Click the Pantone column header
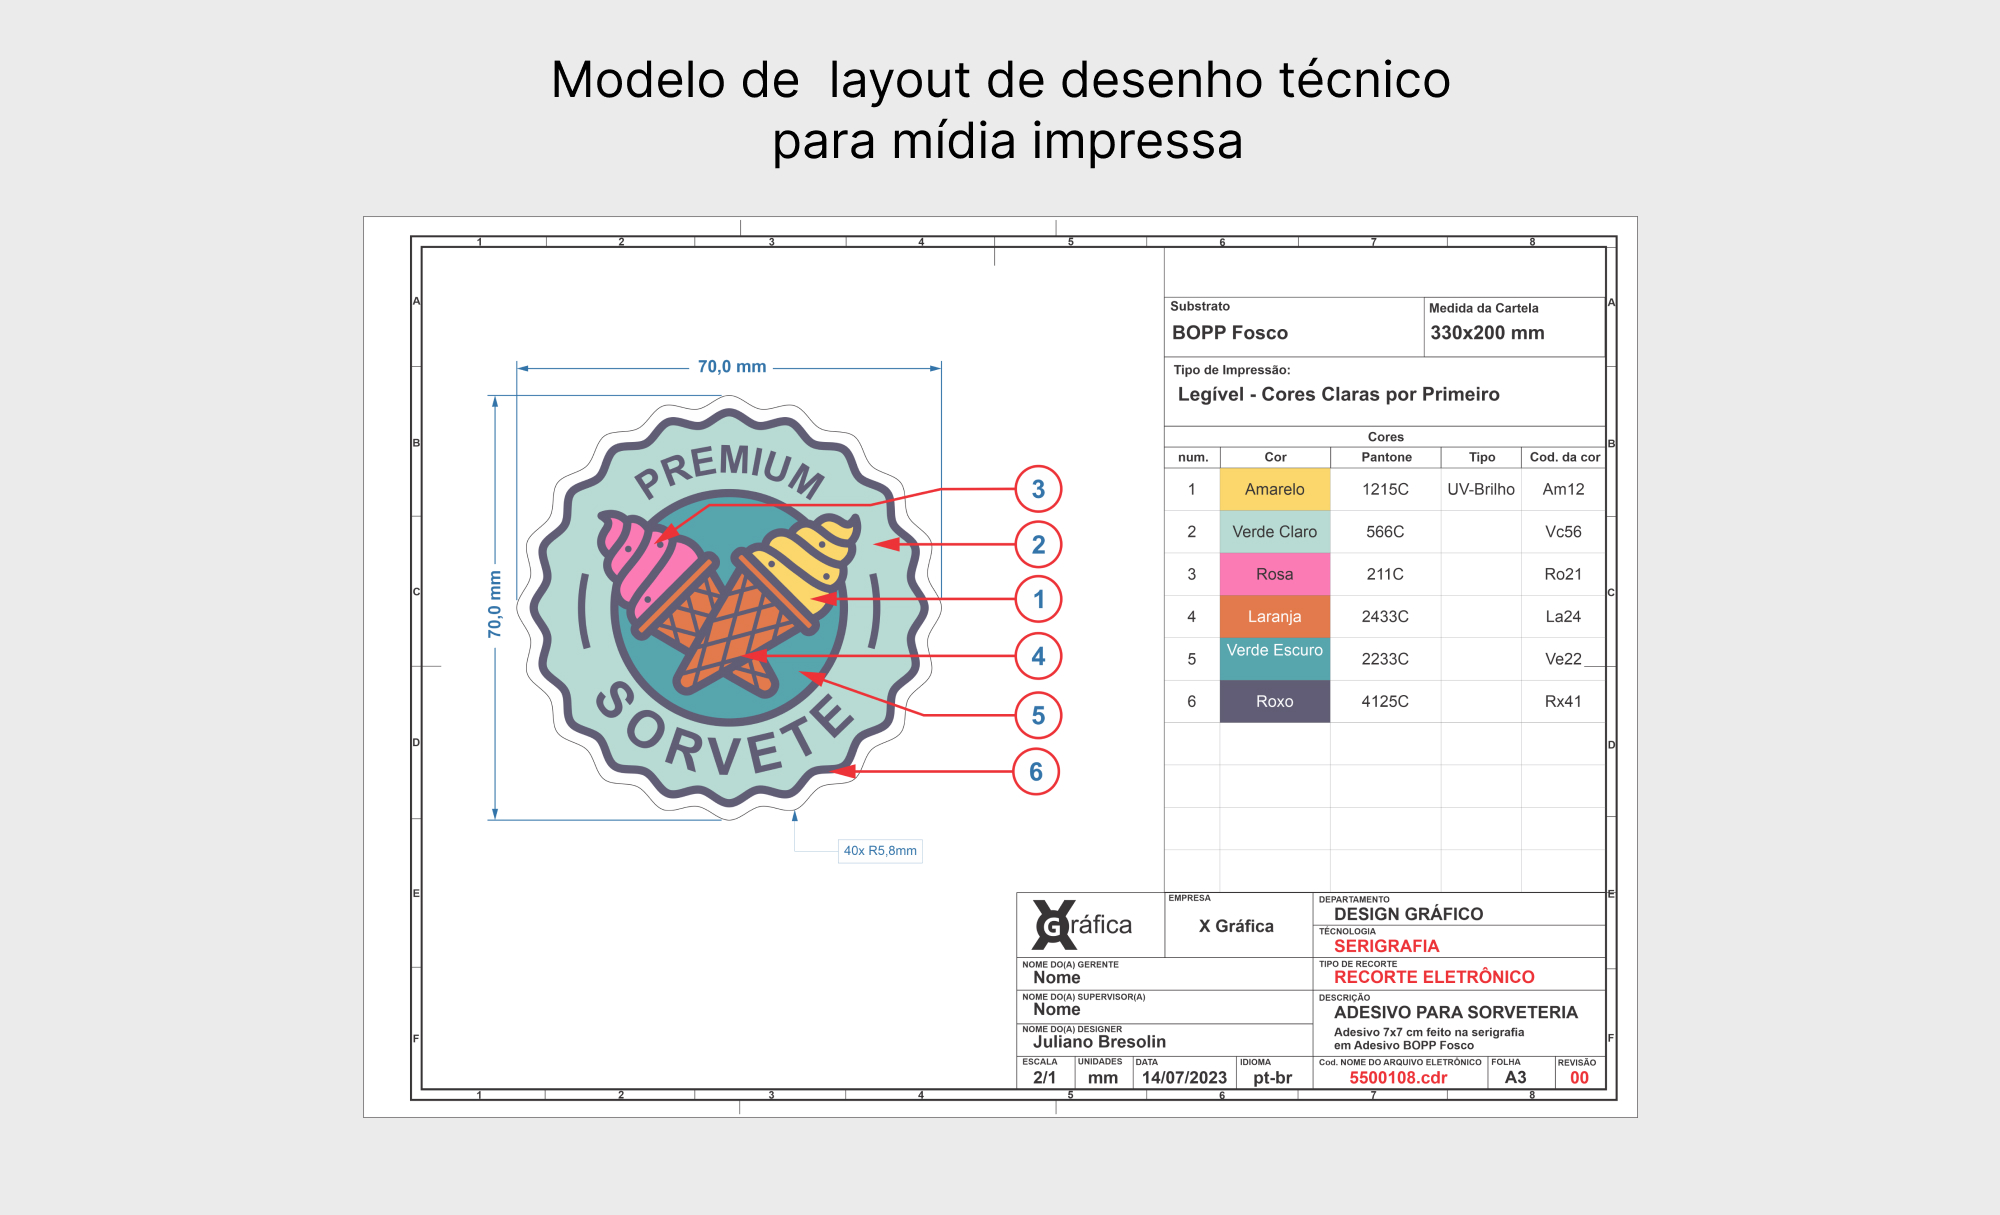 [1386, 457]
